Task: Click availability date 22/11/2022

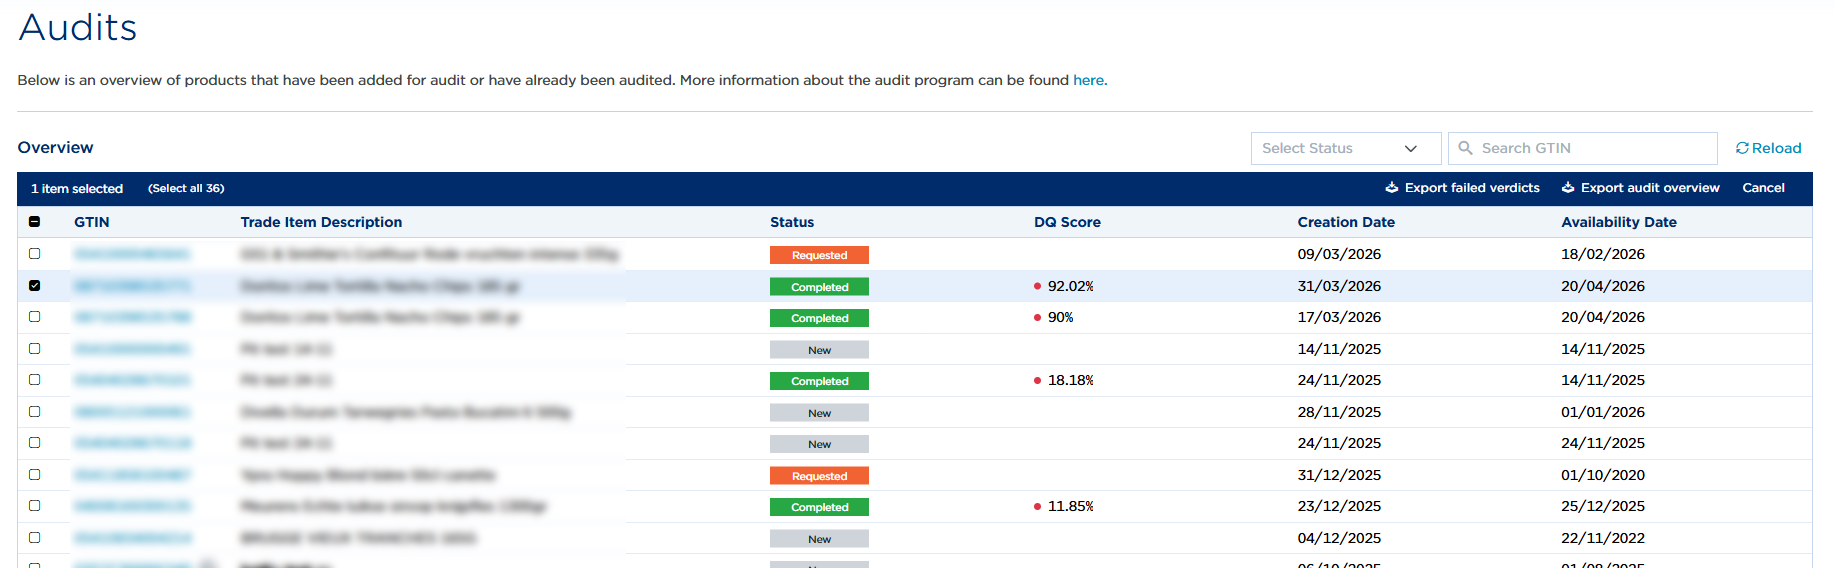Action: coord(1603,538)
